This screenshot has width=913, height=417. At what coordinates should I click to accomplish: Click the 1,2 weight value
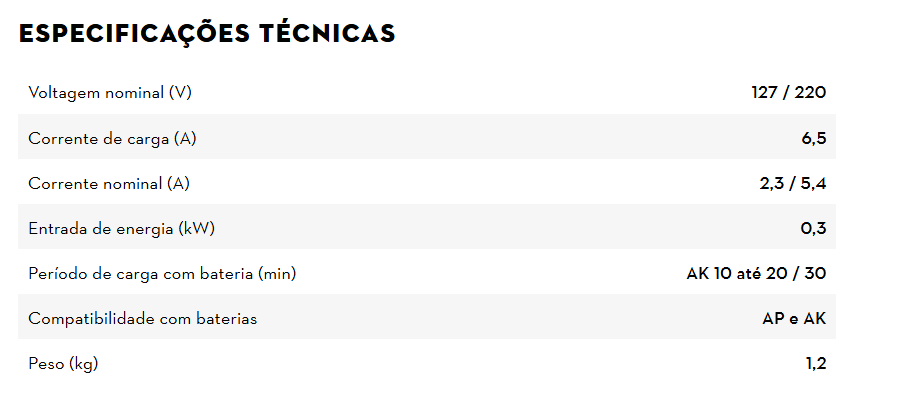(816, 364)
